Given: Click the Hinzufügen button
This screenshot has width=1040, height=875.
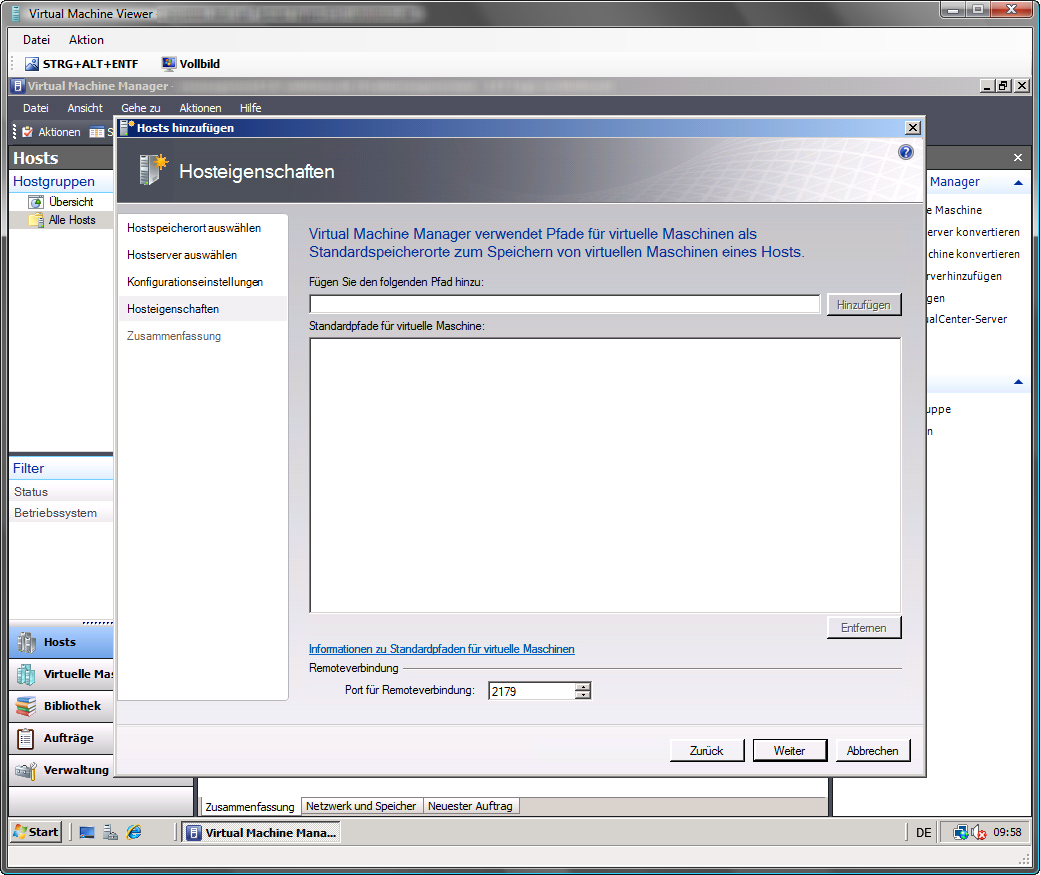Looking at the screenshot, I should [864, 304].
